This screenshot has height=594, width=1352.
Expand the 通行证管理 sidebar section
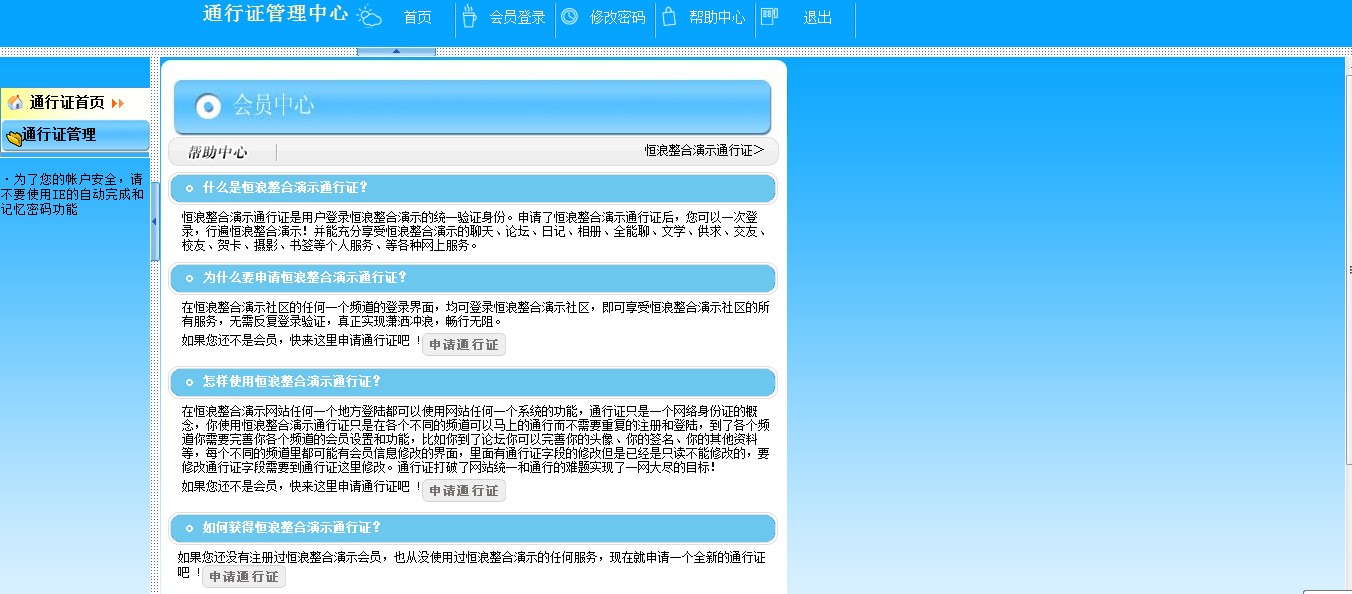[x=75, y=135]
